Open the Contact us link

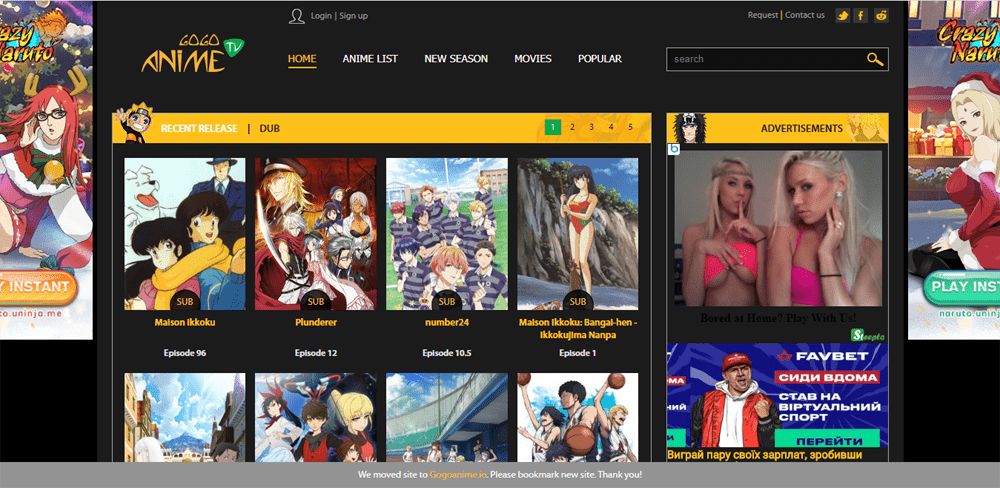[805, 15]
